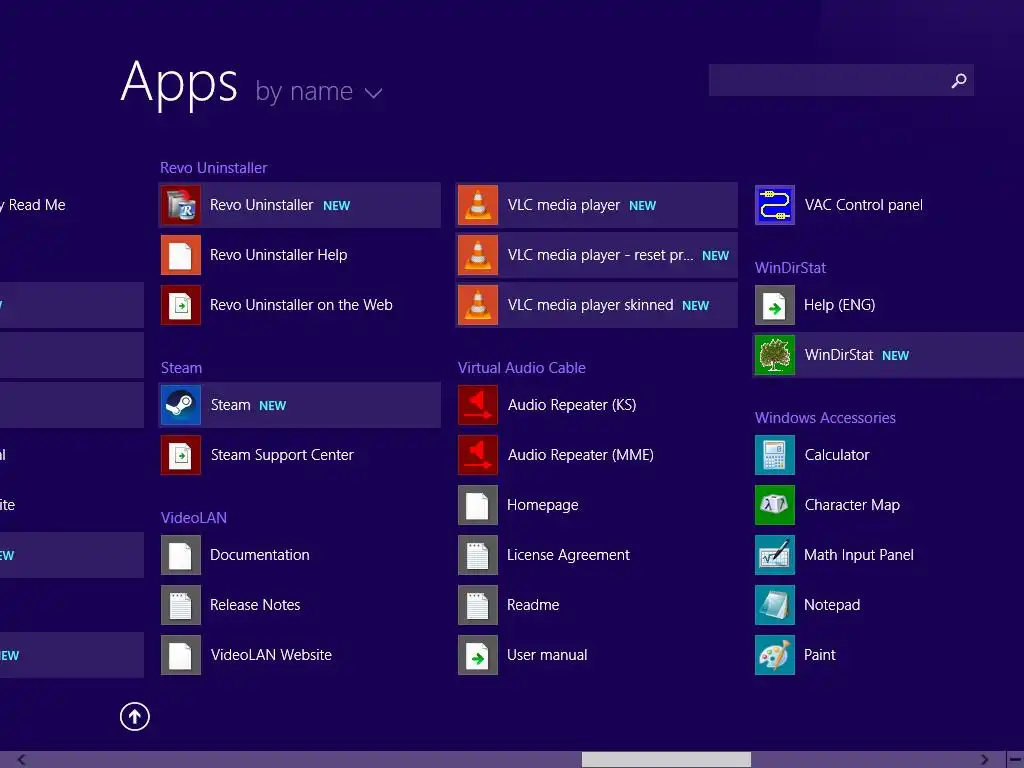Open the VAC Control panel icon

click(775, 205)
